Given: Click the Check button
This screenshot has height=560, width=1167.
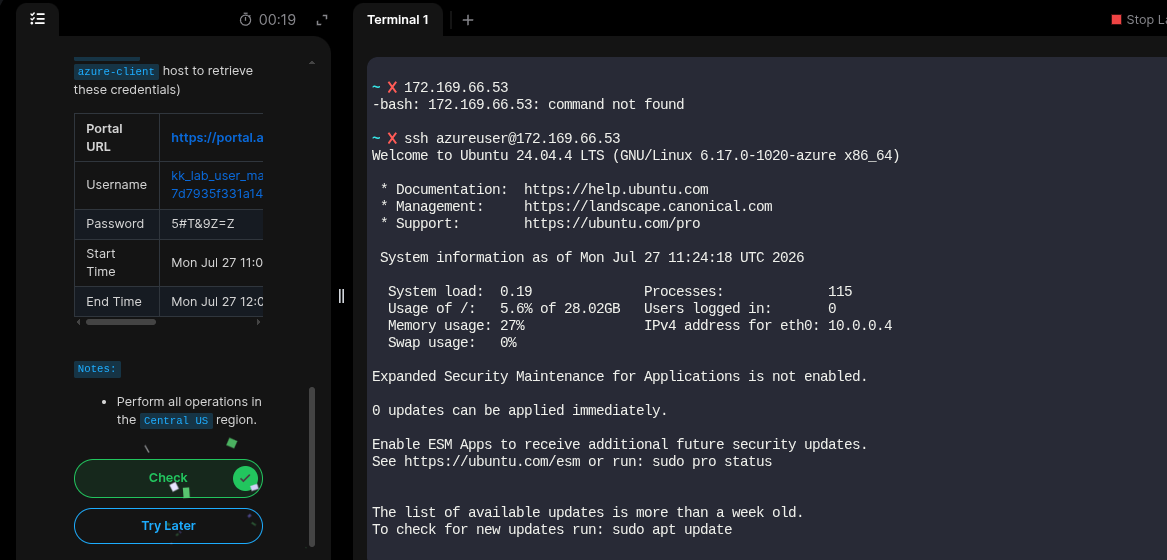Looking at the screenshot, I should tap(168, 478).
